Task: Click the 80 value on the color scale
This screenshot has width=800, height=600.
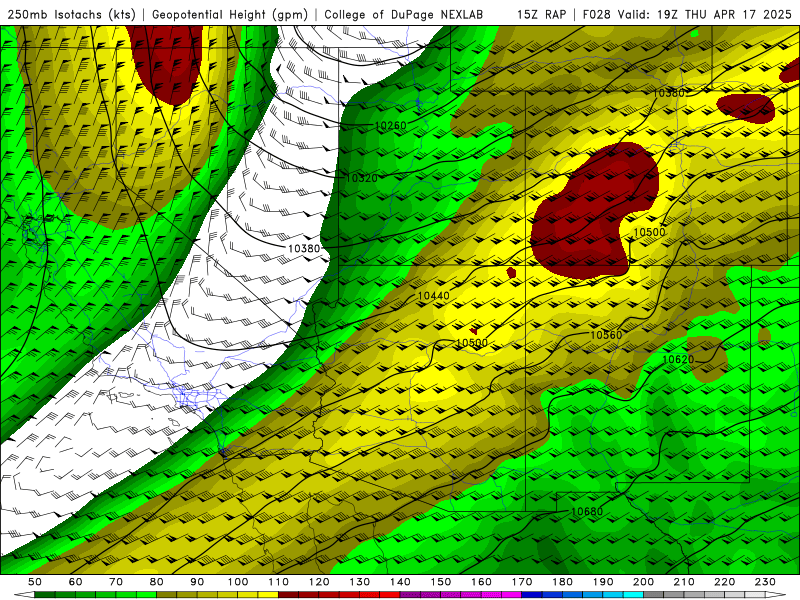Action: coord(157,582)
